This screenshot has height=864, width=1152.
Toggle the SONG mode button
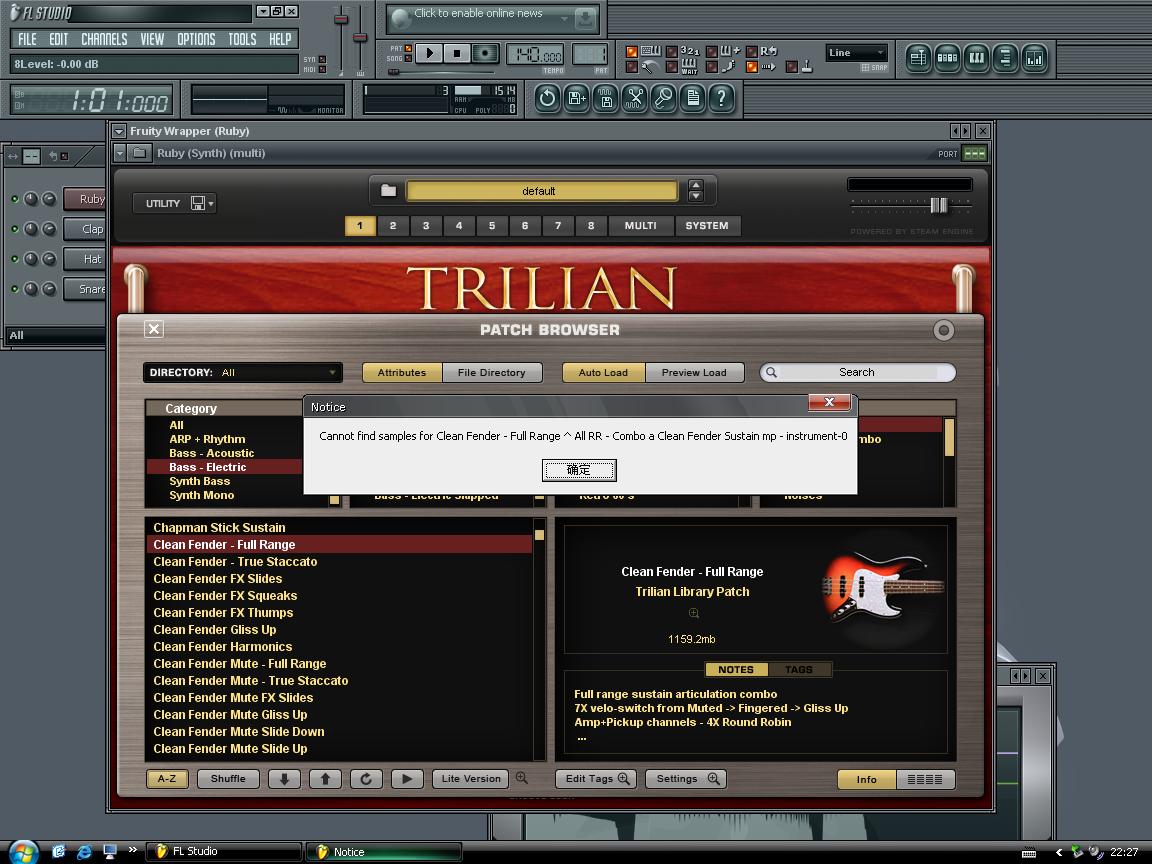point(408,59)
